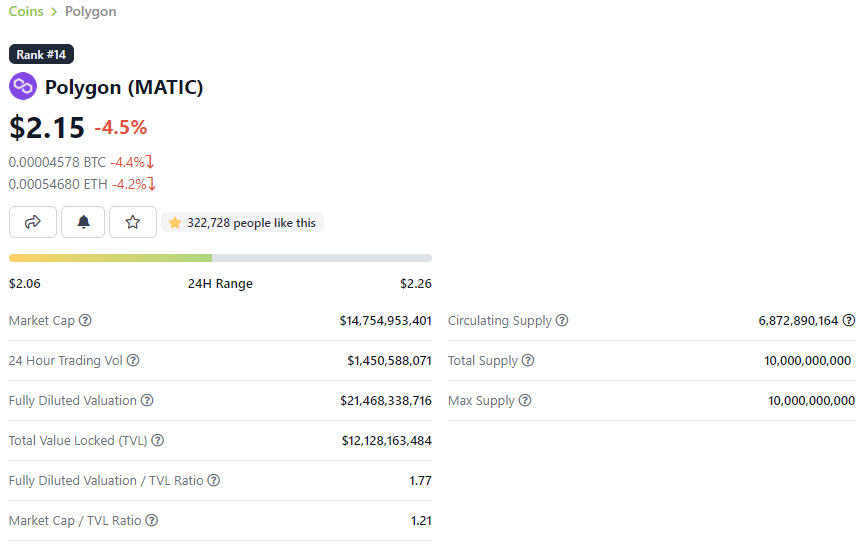
Task: Click the purple Polygon logo icon
Action: 23,87
